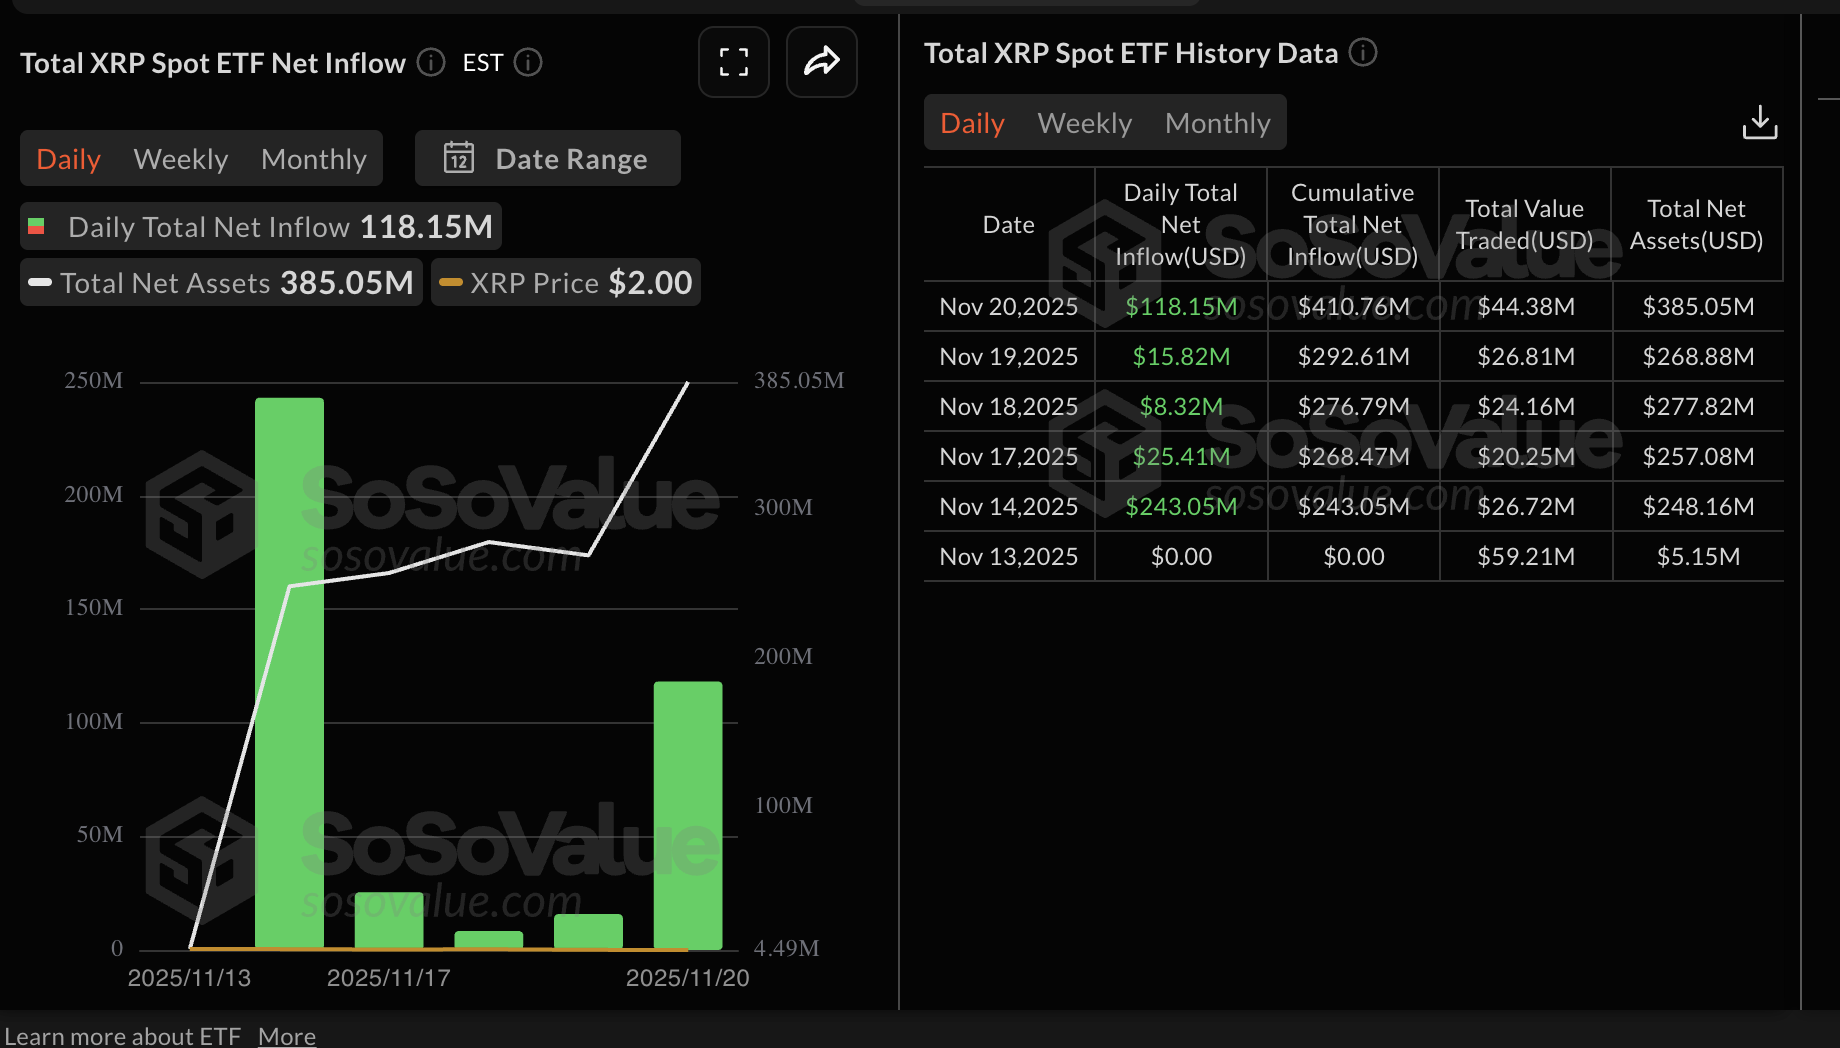Click the Learn more about ETF link
This screenshot has height=1048, width=1840.
tap(124, 1036)
